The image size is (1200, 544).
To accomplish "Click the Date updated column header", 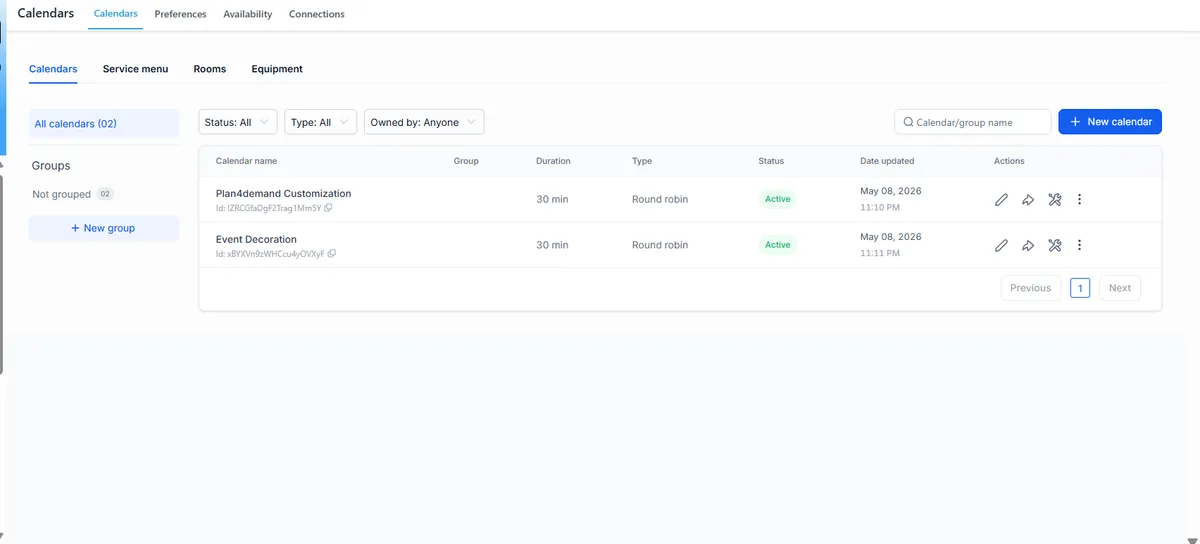I will (887, 161).
